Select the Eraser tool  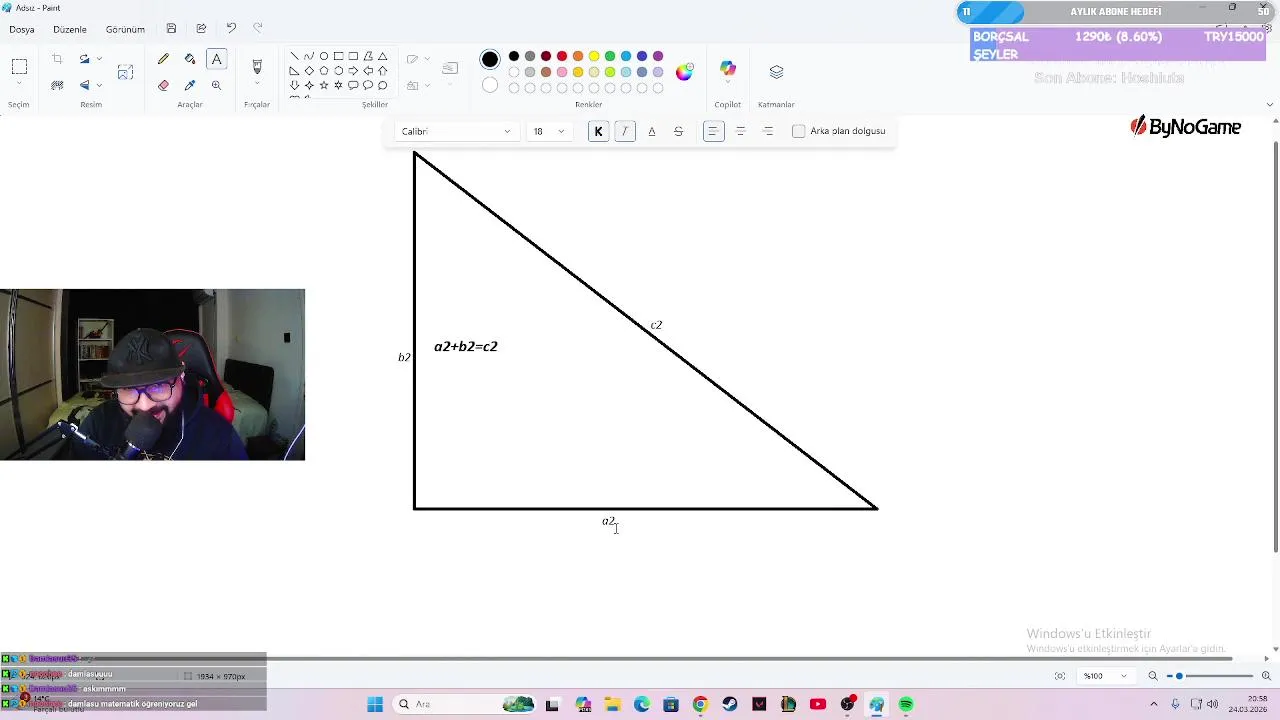pos(163,85)
